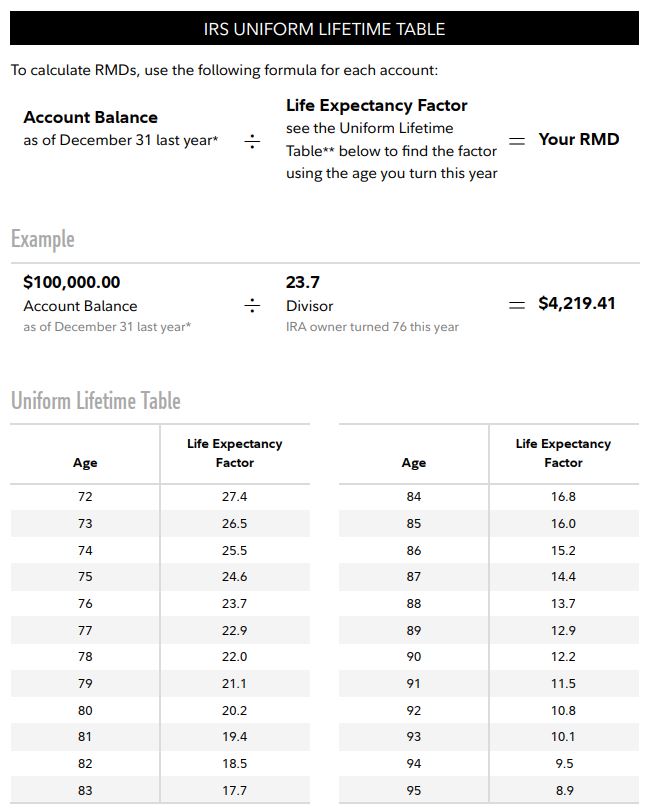Click the division symbol in the example row

tap(252, 305)
